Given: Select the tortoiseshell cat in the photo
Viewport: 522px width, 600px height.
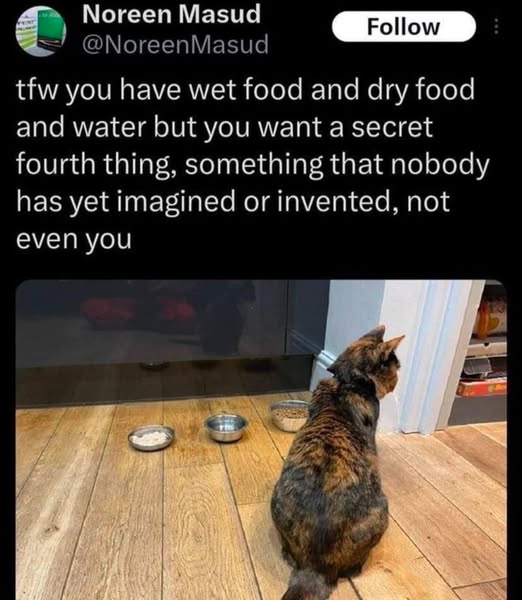Looking at the screenshot, I should [x=335, y=463].
